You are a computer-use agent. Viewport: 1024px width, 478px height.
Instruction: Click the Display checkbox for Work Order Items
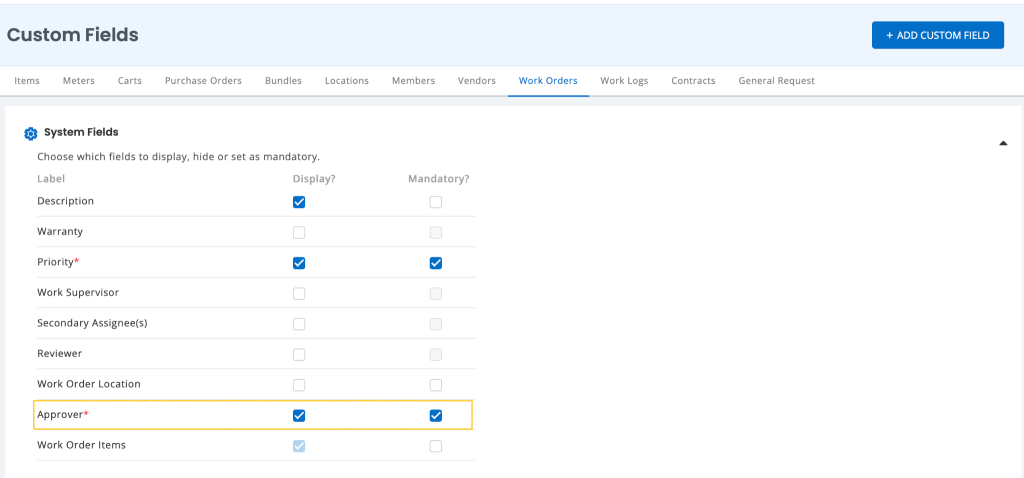(x=299, y=446)
